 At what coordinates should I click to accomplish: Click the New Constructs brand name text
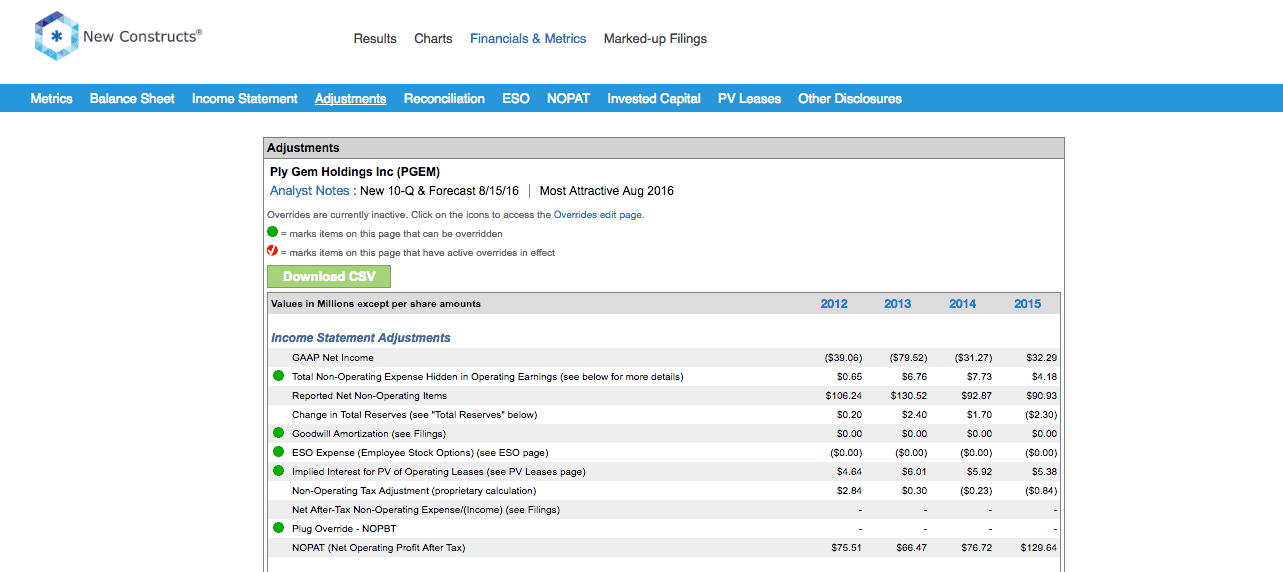(x=142, y=36)
